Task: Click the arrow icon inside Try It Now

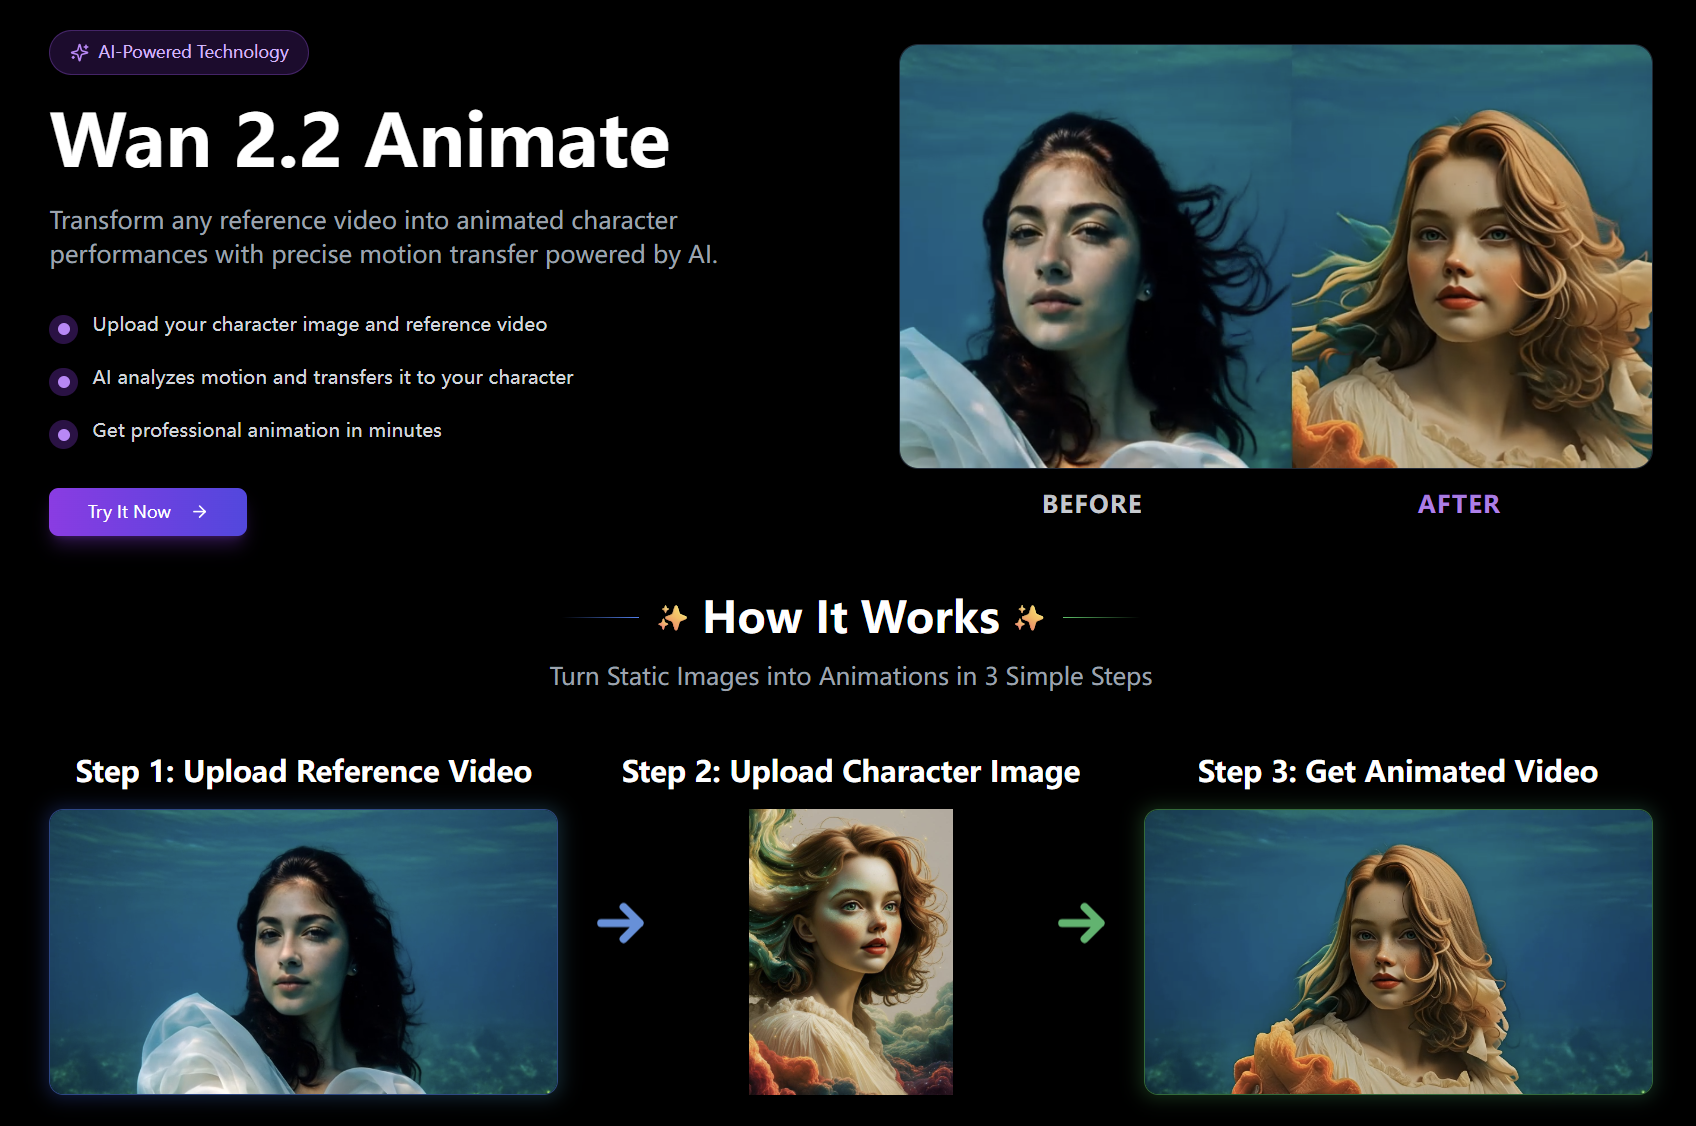Action: 200,511
